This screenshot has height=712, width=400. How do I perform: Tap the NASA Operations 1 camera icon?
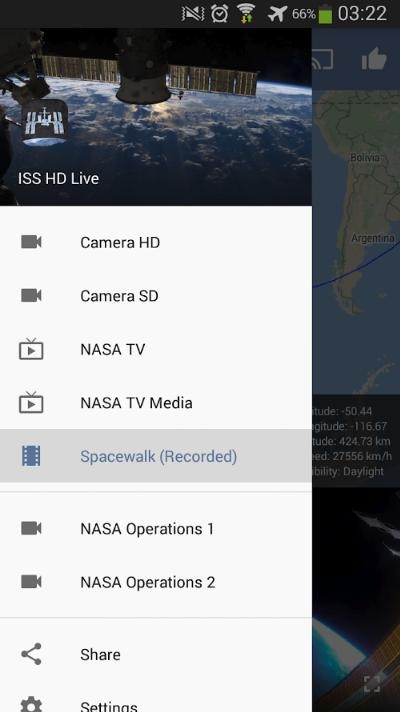(31, 528)
